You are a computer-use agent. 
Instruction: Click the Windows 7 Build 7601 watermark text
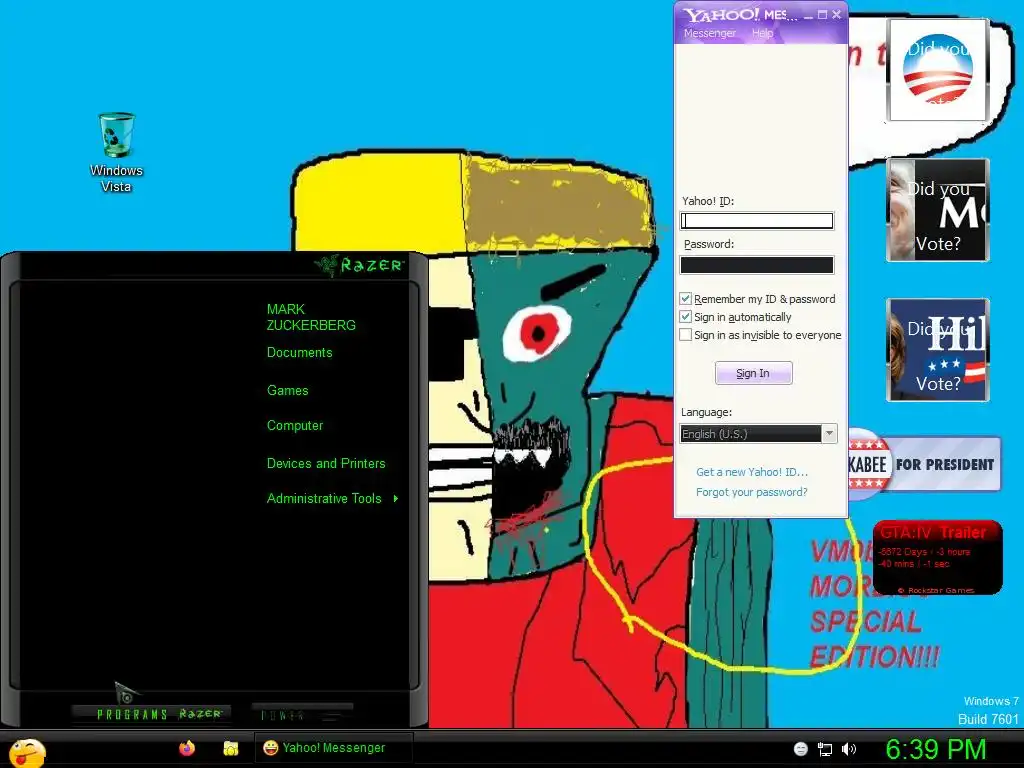click(987, 710)
